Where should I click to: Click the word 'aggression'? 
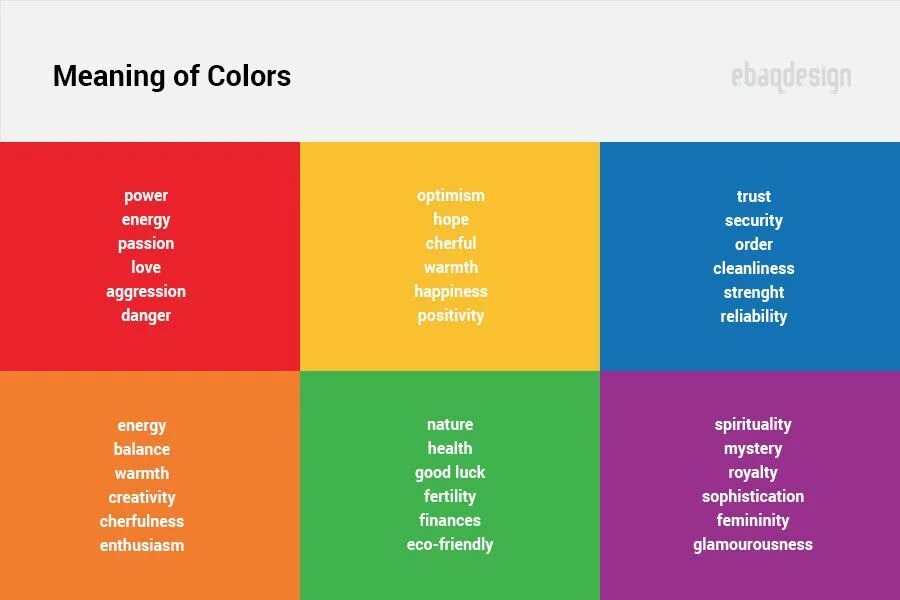pos(146,292)
